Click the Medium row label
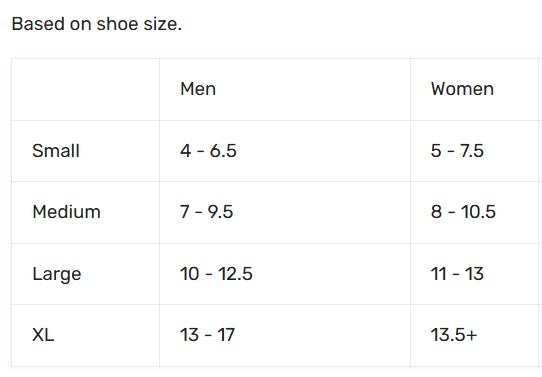 pyautogui.click(x=66, y=211)
